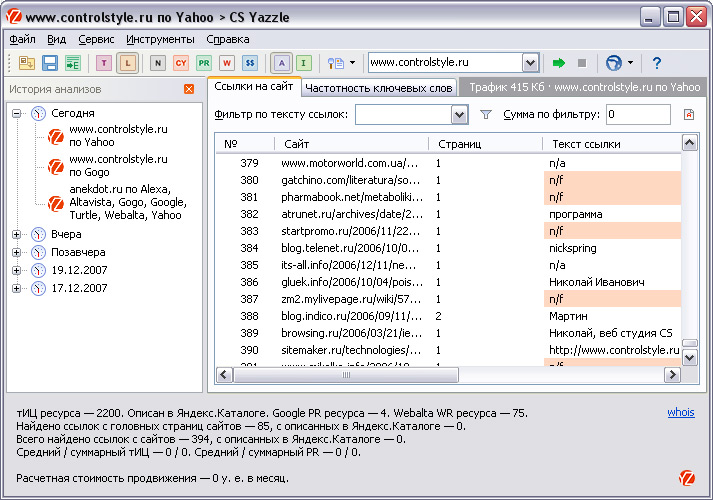Click the filter funnel icon
The width and height of the screenshot is (713, 500).
pos(487,115)
